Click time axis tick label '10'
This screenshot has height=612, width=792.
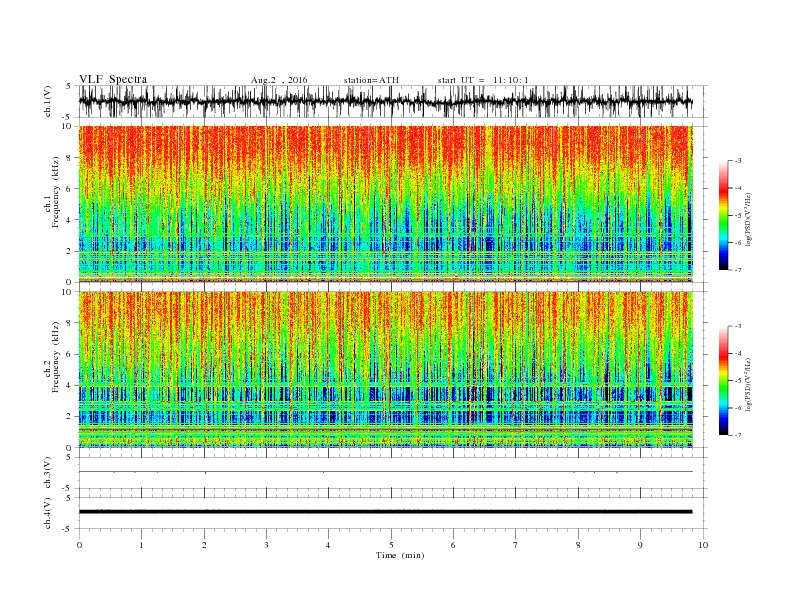(703, 545)
